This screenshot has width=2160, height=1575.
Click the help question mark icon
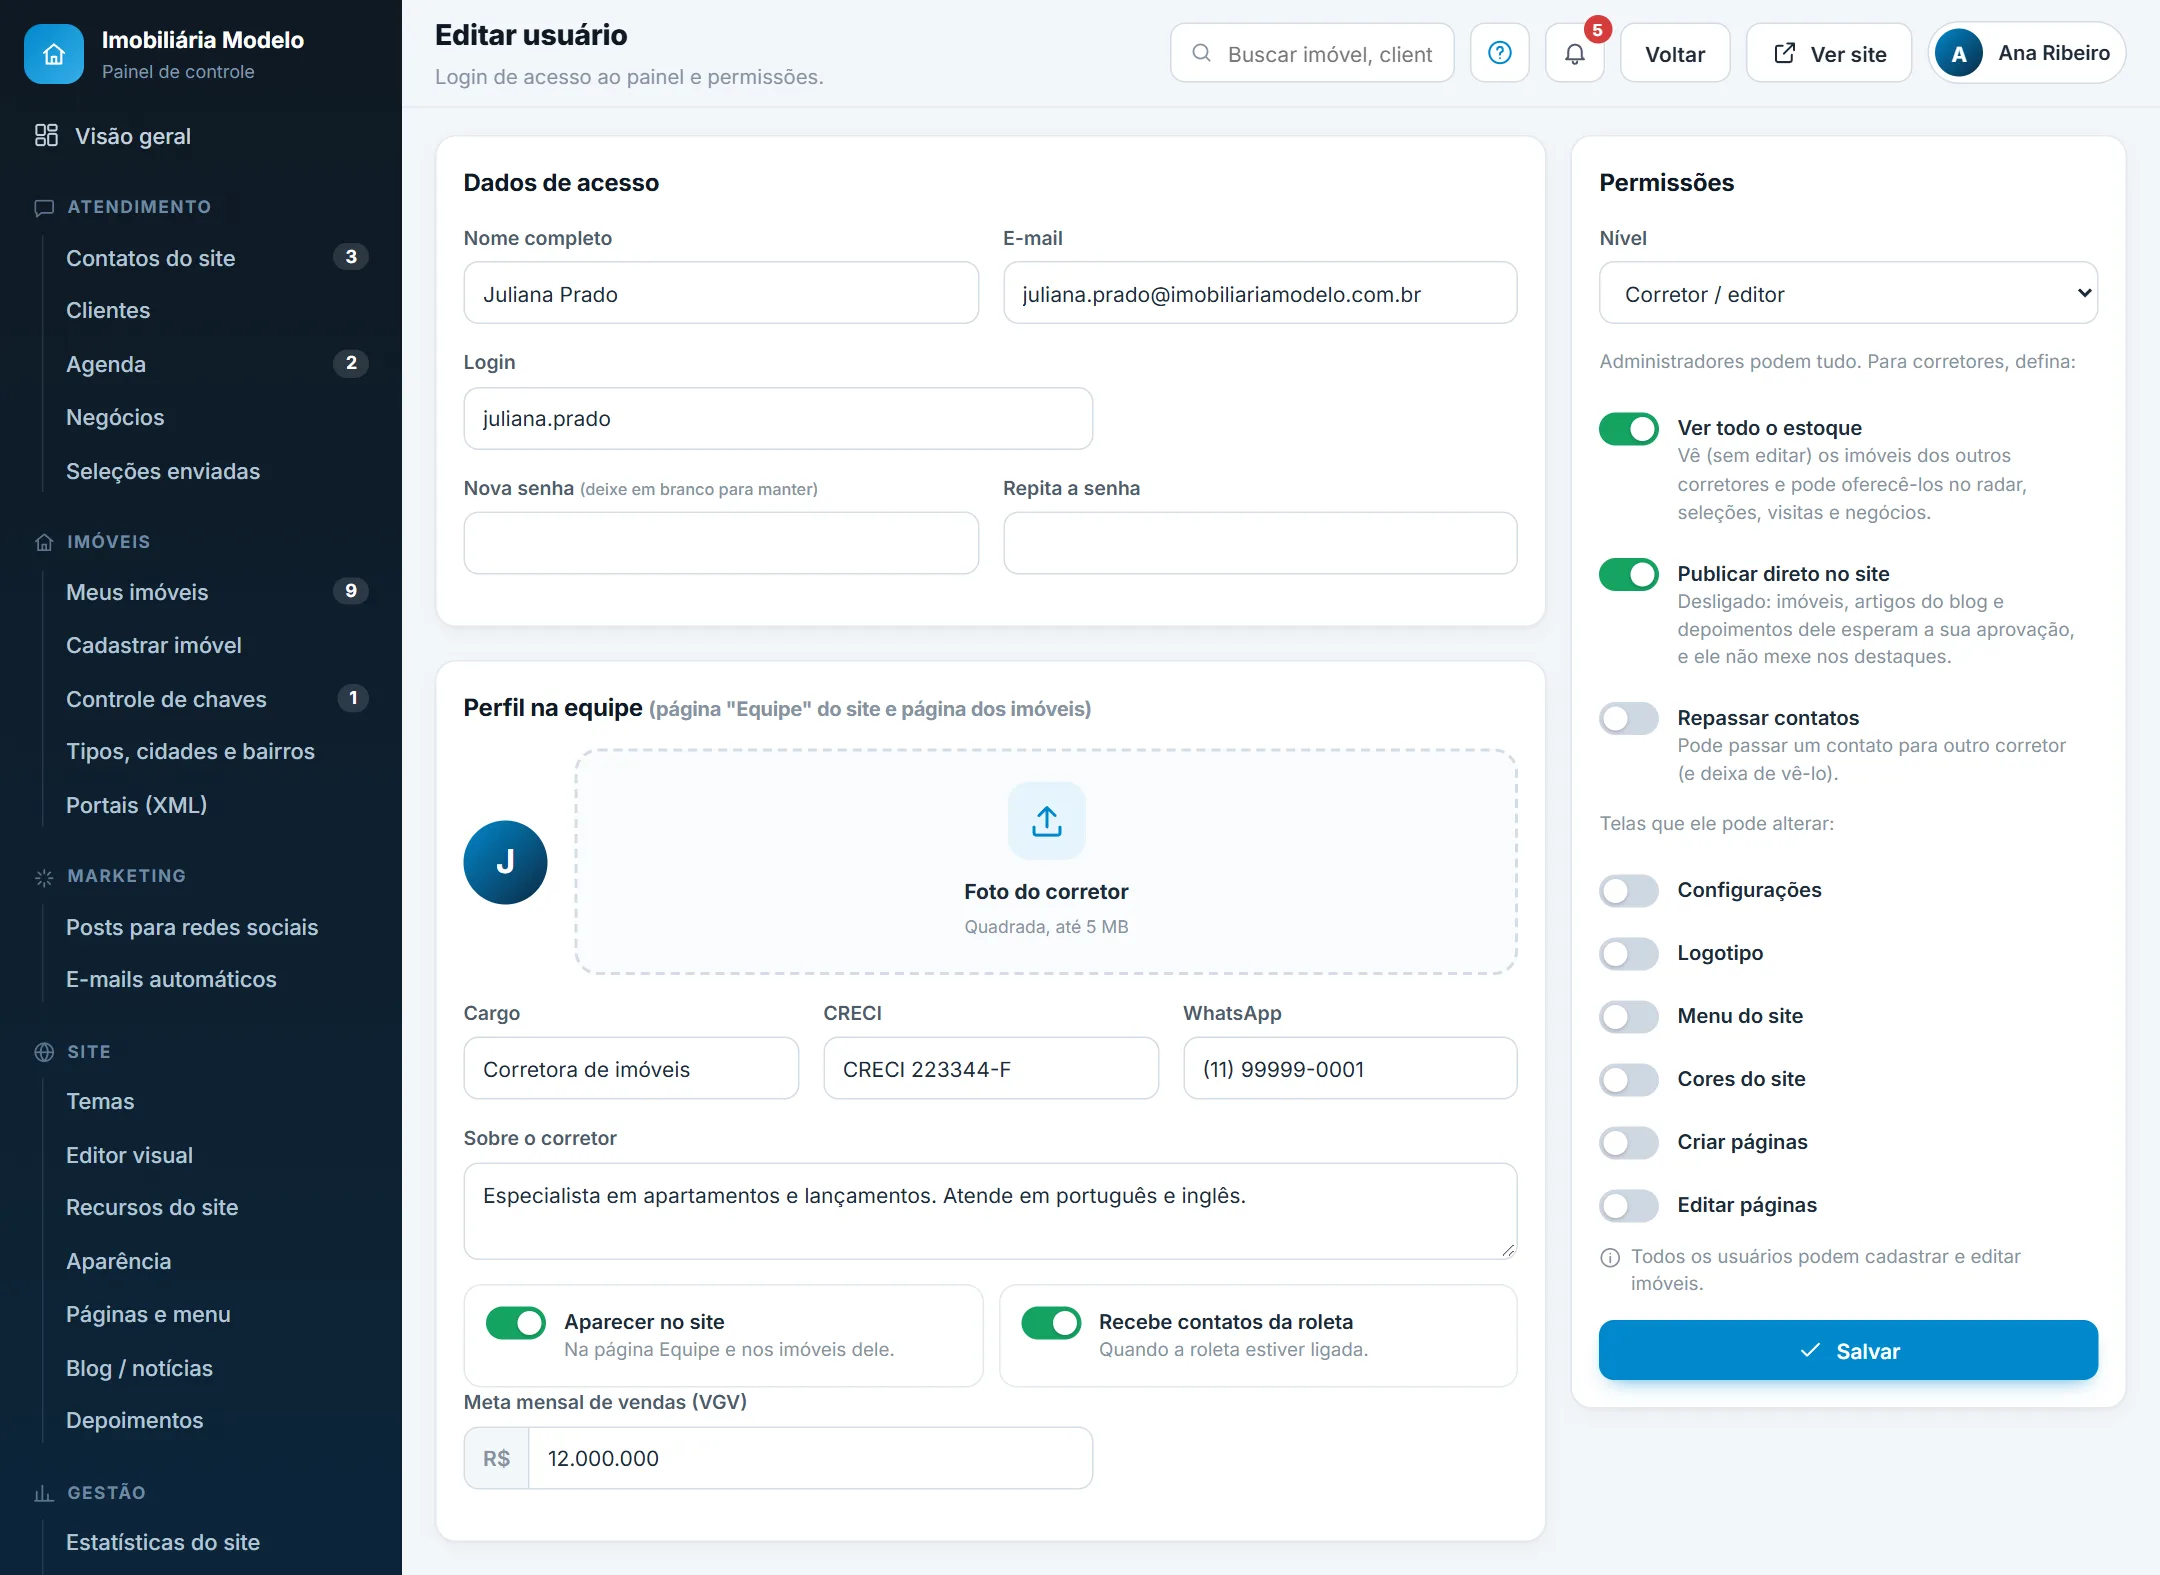pos(1499,53)
